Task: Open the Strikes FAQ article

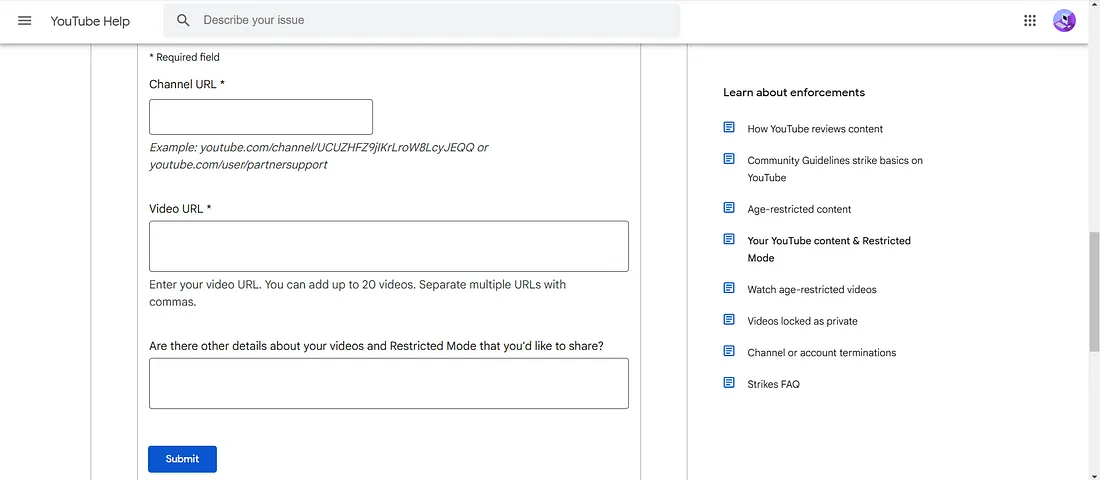Action: [x=773, y=384]
